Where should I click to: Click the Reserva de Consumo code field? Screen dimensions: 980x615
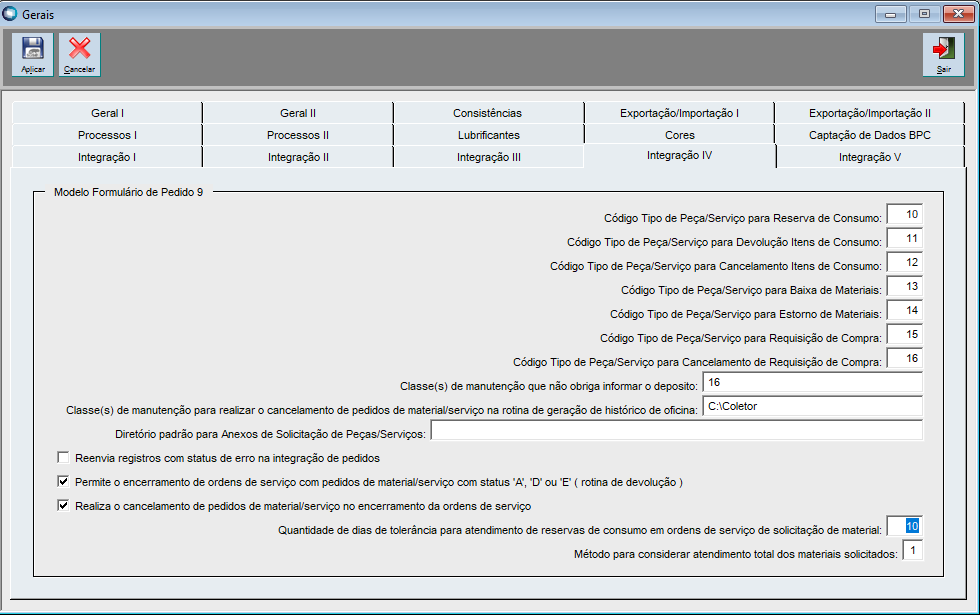(x=904, y=214)
